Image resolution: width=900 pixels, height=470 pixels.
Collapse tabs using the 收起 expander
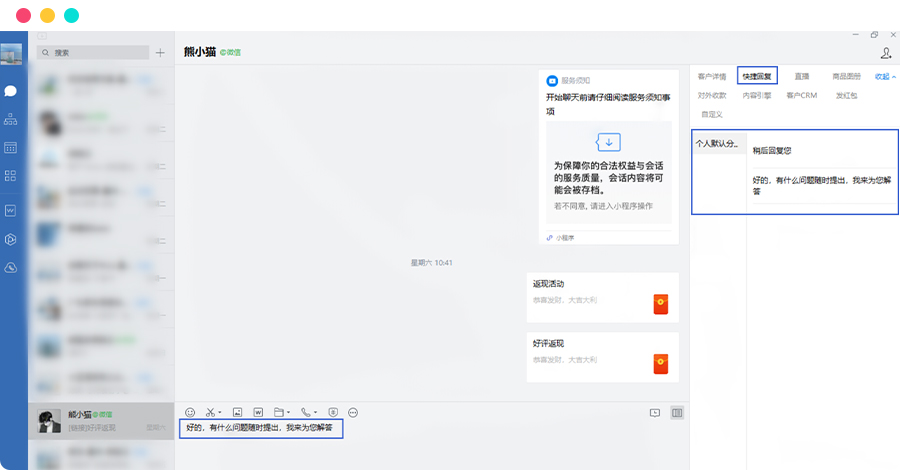point(885,76)
